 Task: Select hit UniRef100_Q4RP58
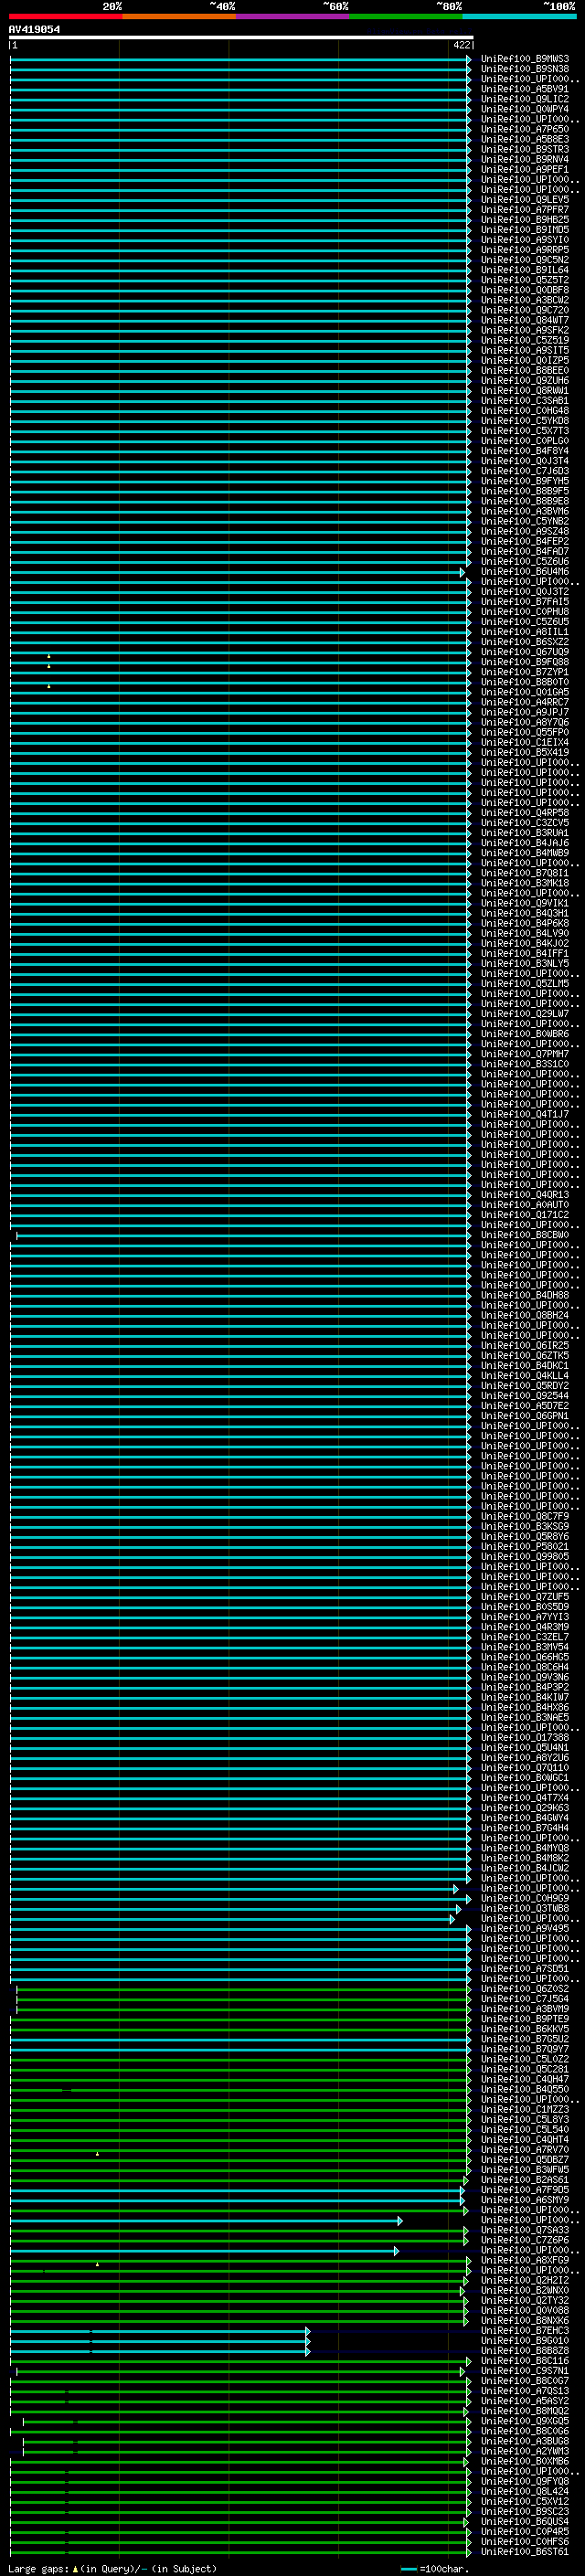(x=524, y=812)
